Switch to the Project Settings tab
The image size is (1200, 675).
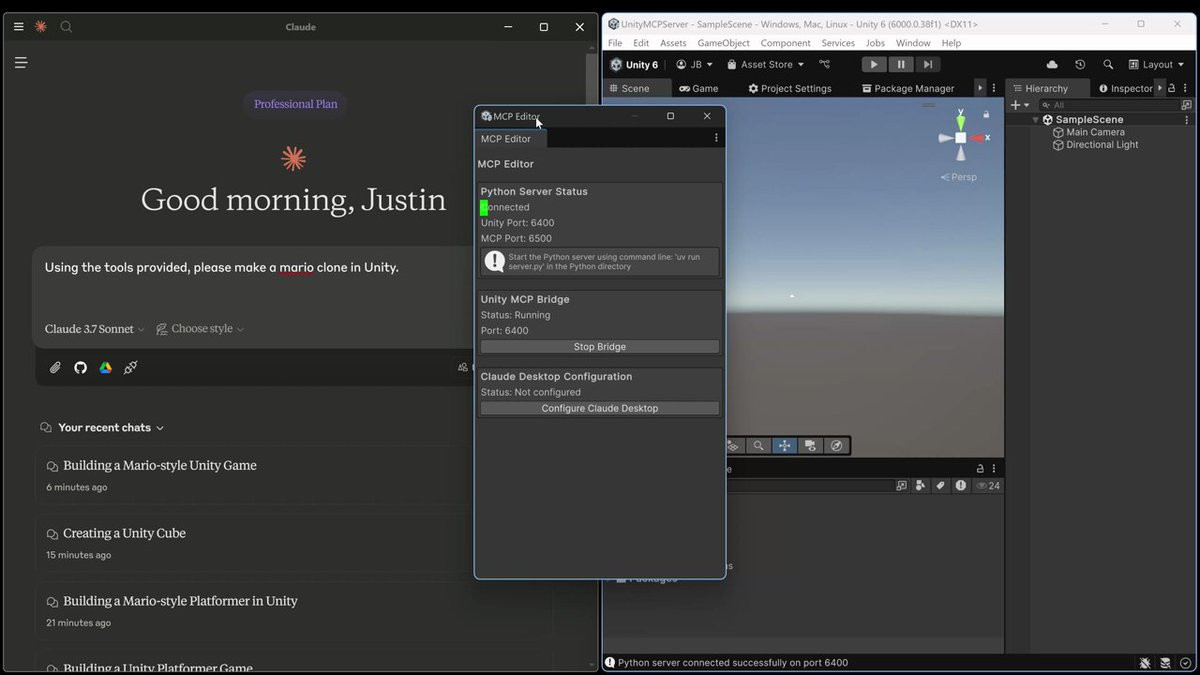coord(790,88)
